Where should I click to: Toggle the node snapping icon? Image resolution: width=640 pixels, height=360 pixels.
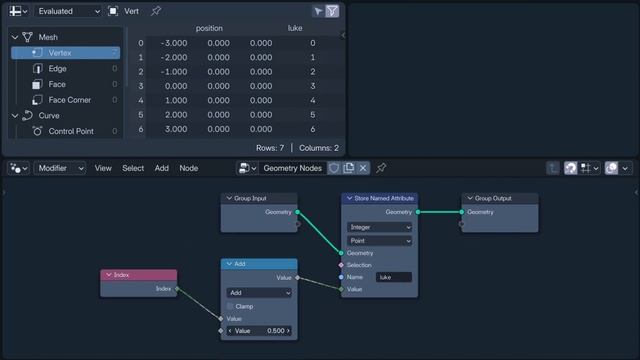570,168
